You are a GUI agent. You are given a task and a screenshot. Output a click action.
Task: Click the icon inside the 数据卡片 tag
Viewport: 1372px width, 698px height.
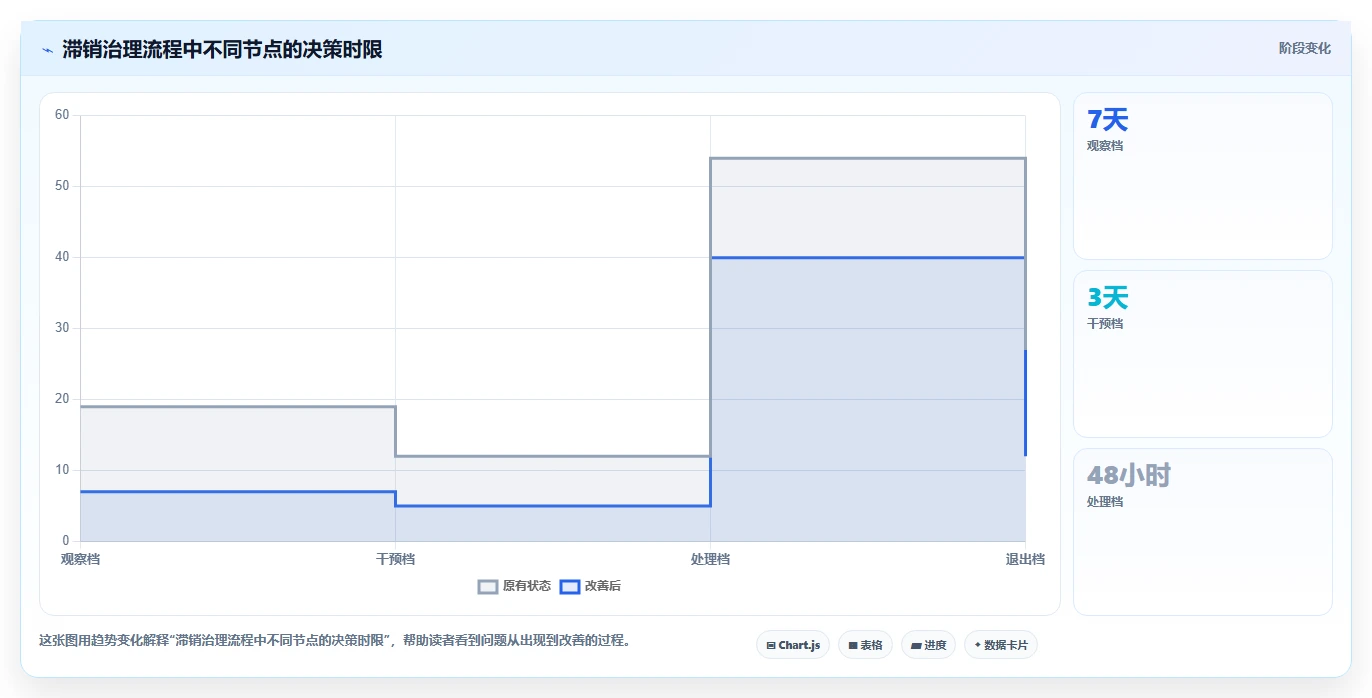(x=977, y=646)
